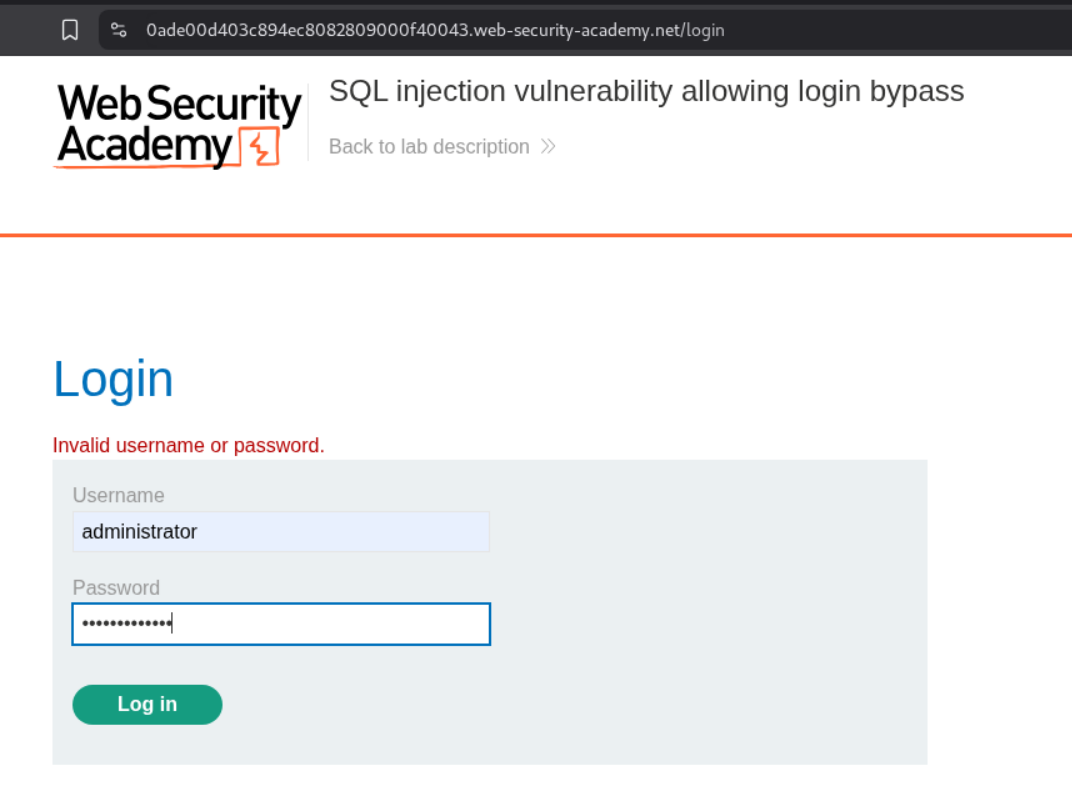Screen dimensions: 1072x792
Task: Click the "Academy" word in the logo
Action: [144, 147]
